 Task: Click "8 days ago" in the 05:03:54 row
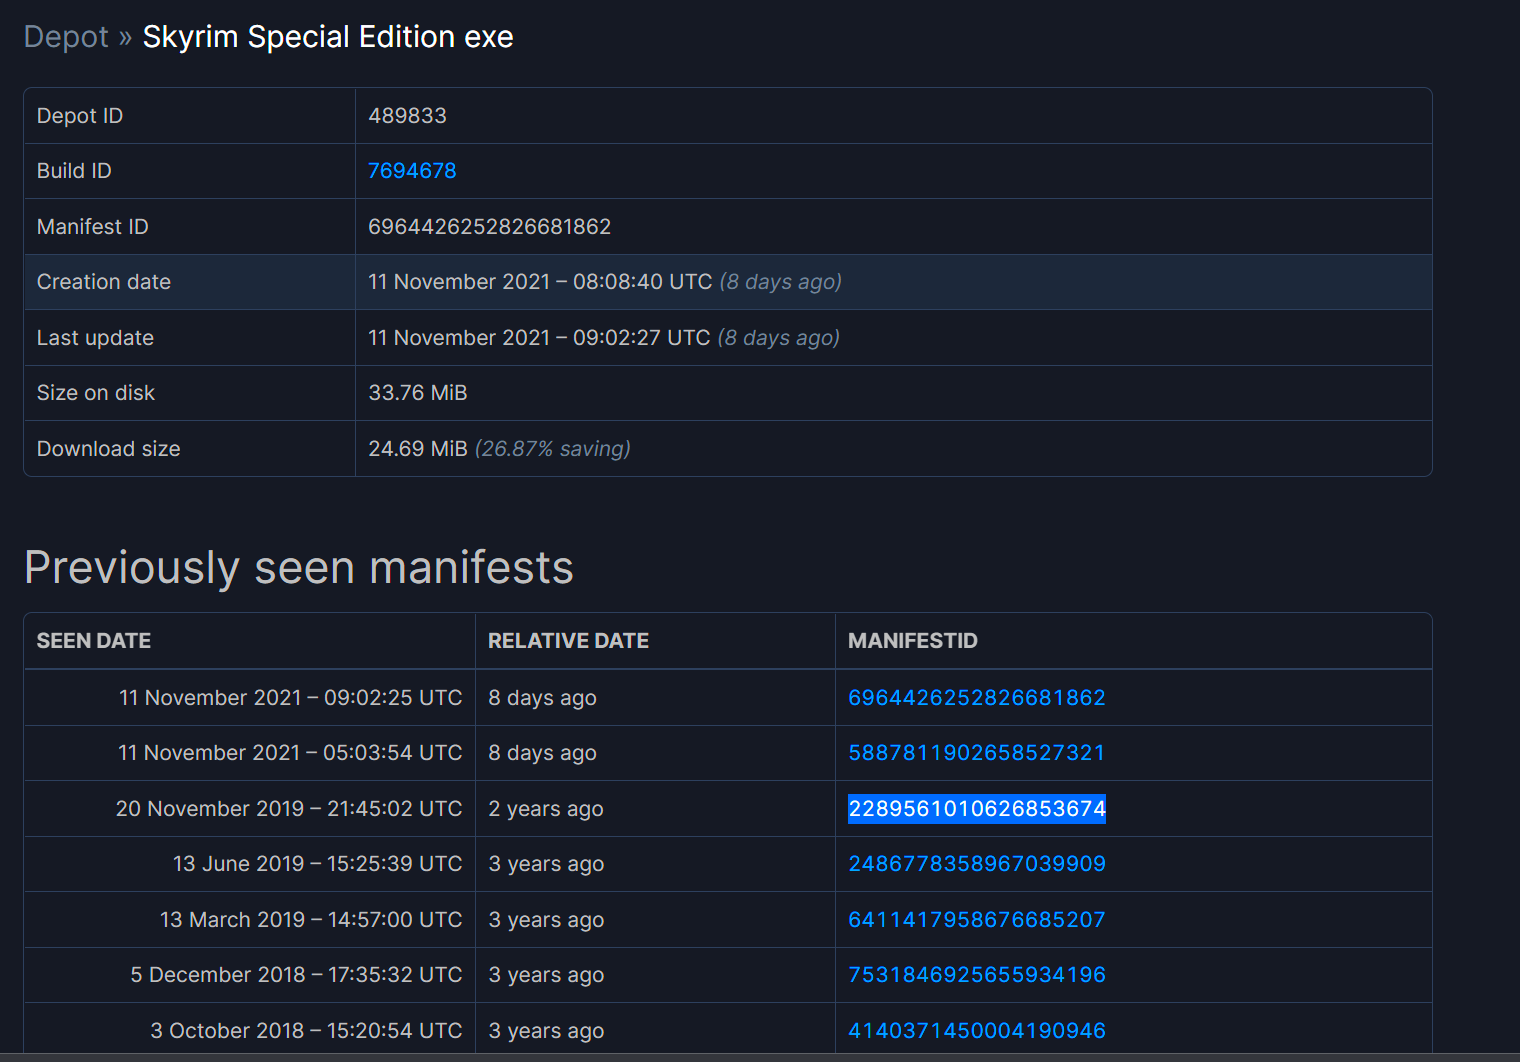click(542, 753)
